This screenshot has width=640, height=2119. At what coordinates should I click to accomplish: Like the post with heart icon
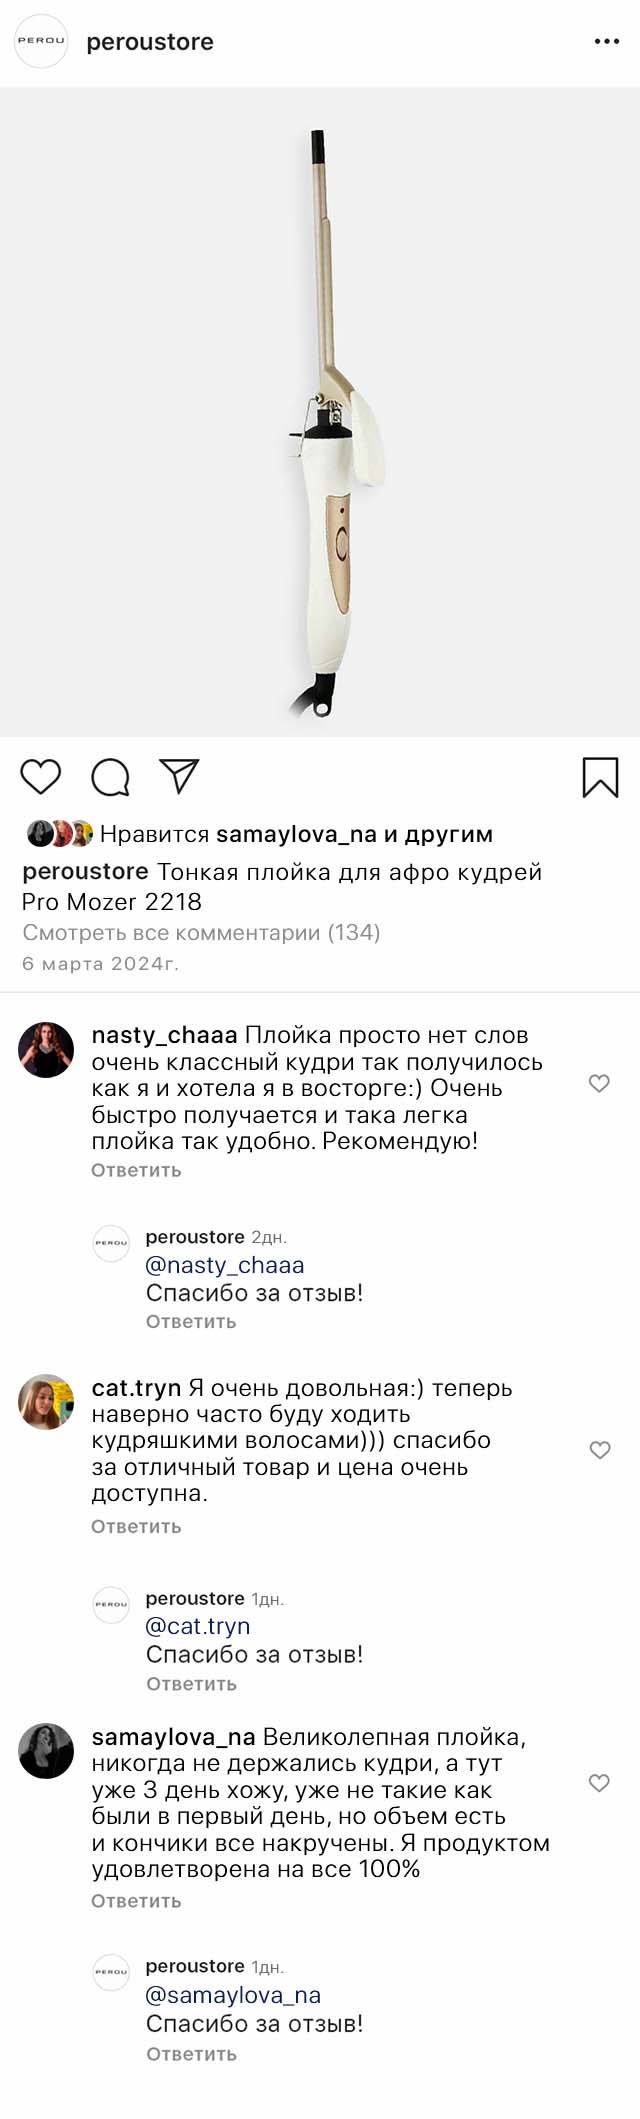click(41, 776)
